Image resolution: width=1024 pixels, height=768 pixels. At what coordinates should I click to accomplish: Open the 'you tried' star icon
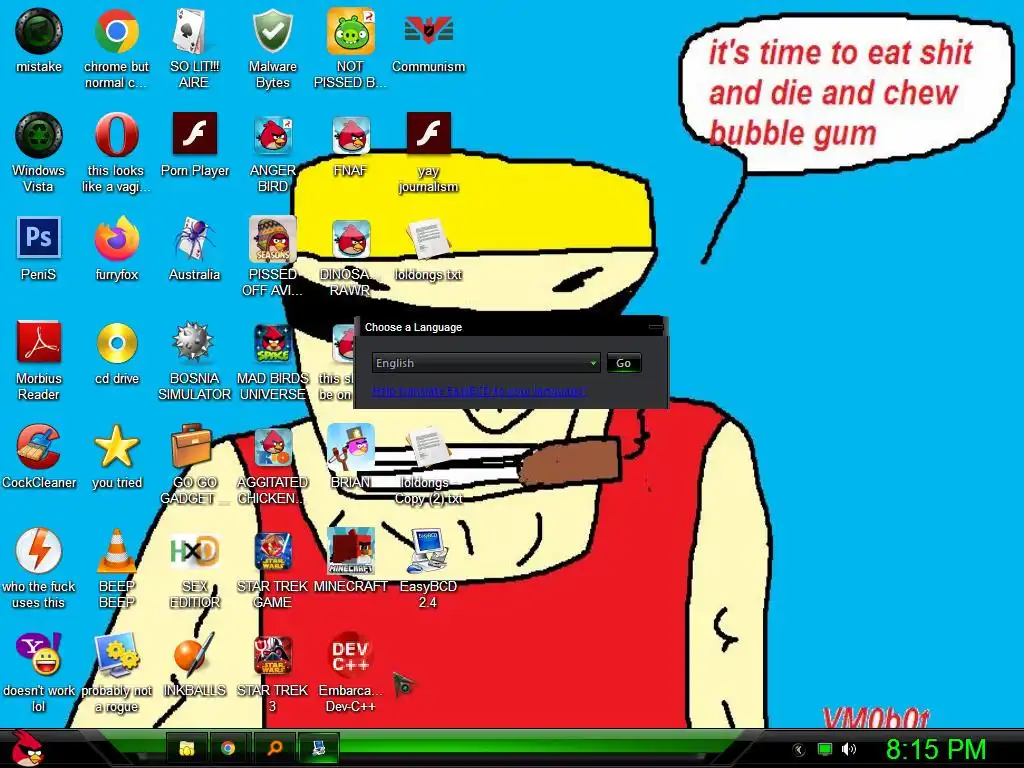[116, 447]
